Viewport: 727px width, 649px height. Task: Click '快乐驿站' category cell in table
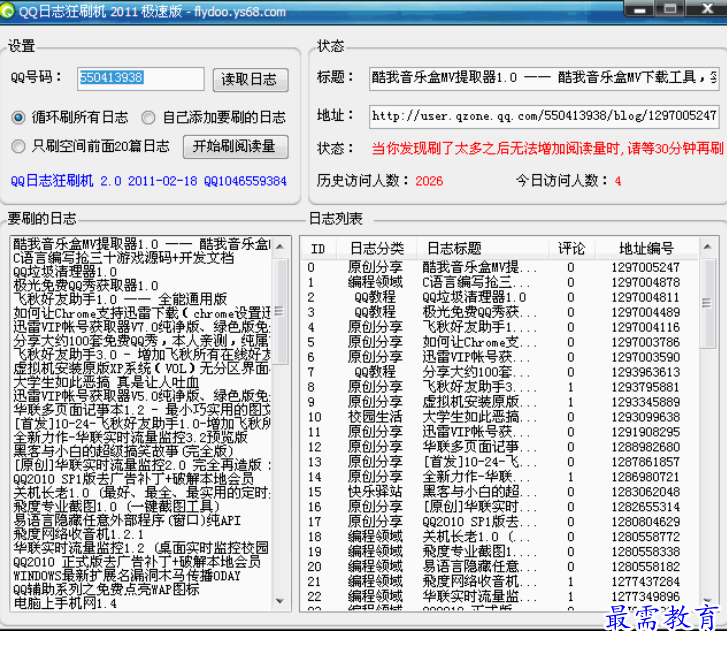(x=375, y=492)
